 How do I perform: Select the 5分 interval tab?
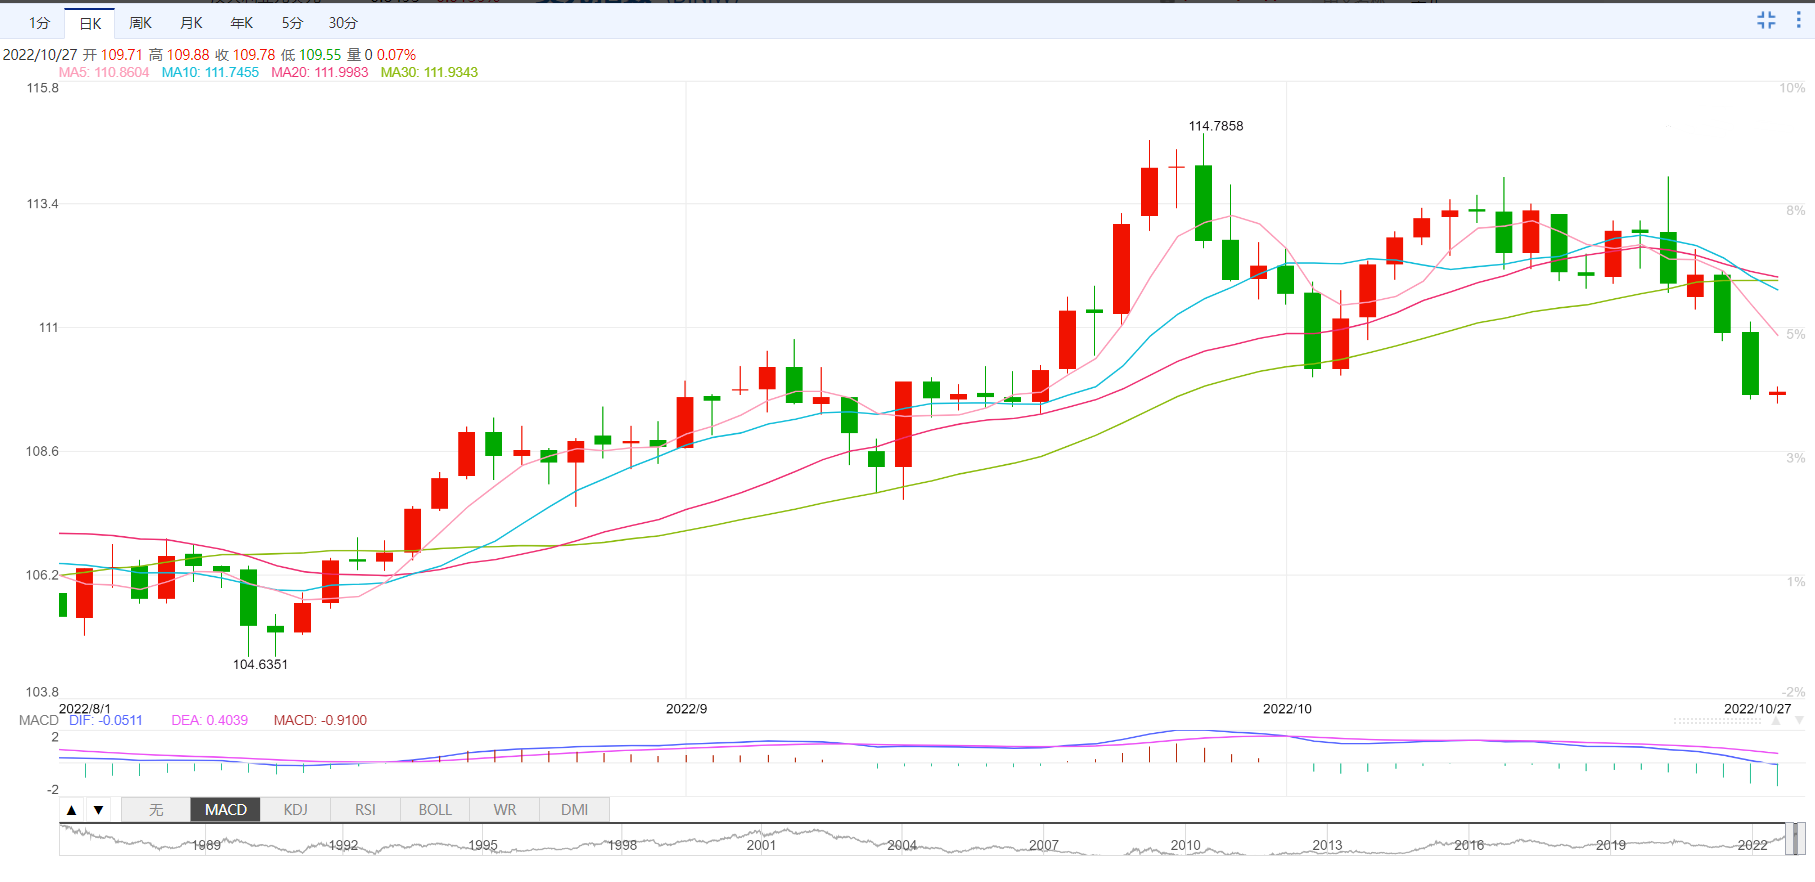292,23
